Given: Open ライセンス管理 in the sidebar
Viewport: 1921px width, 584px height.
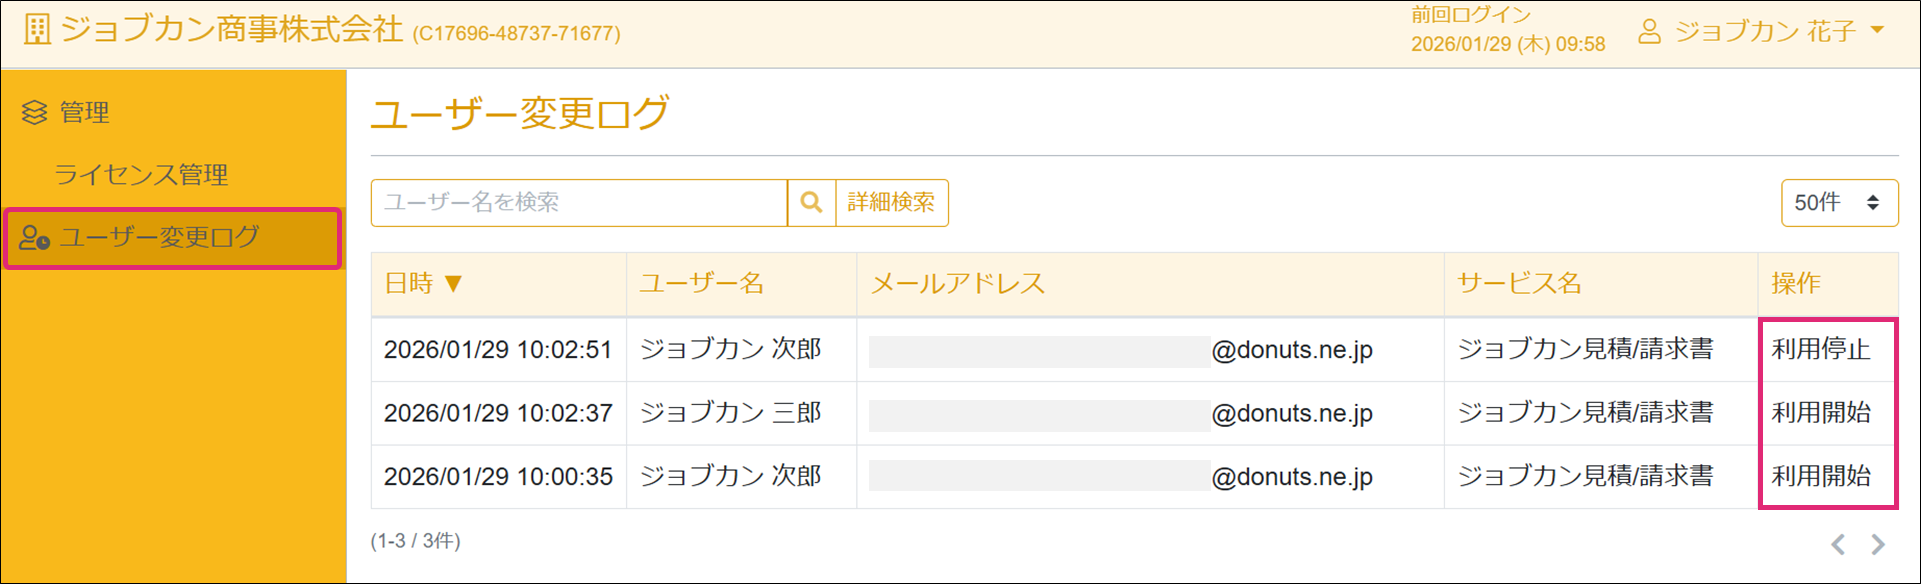Looking at the screenshot, I should point(141,175).
